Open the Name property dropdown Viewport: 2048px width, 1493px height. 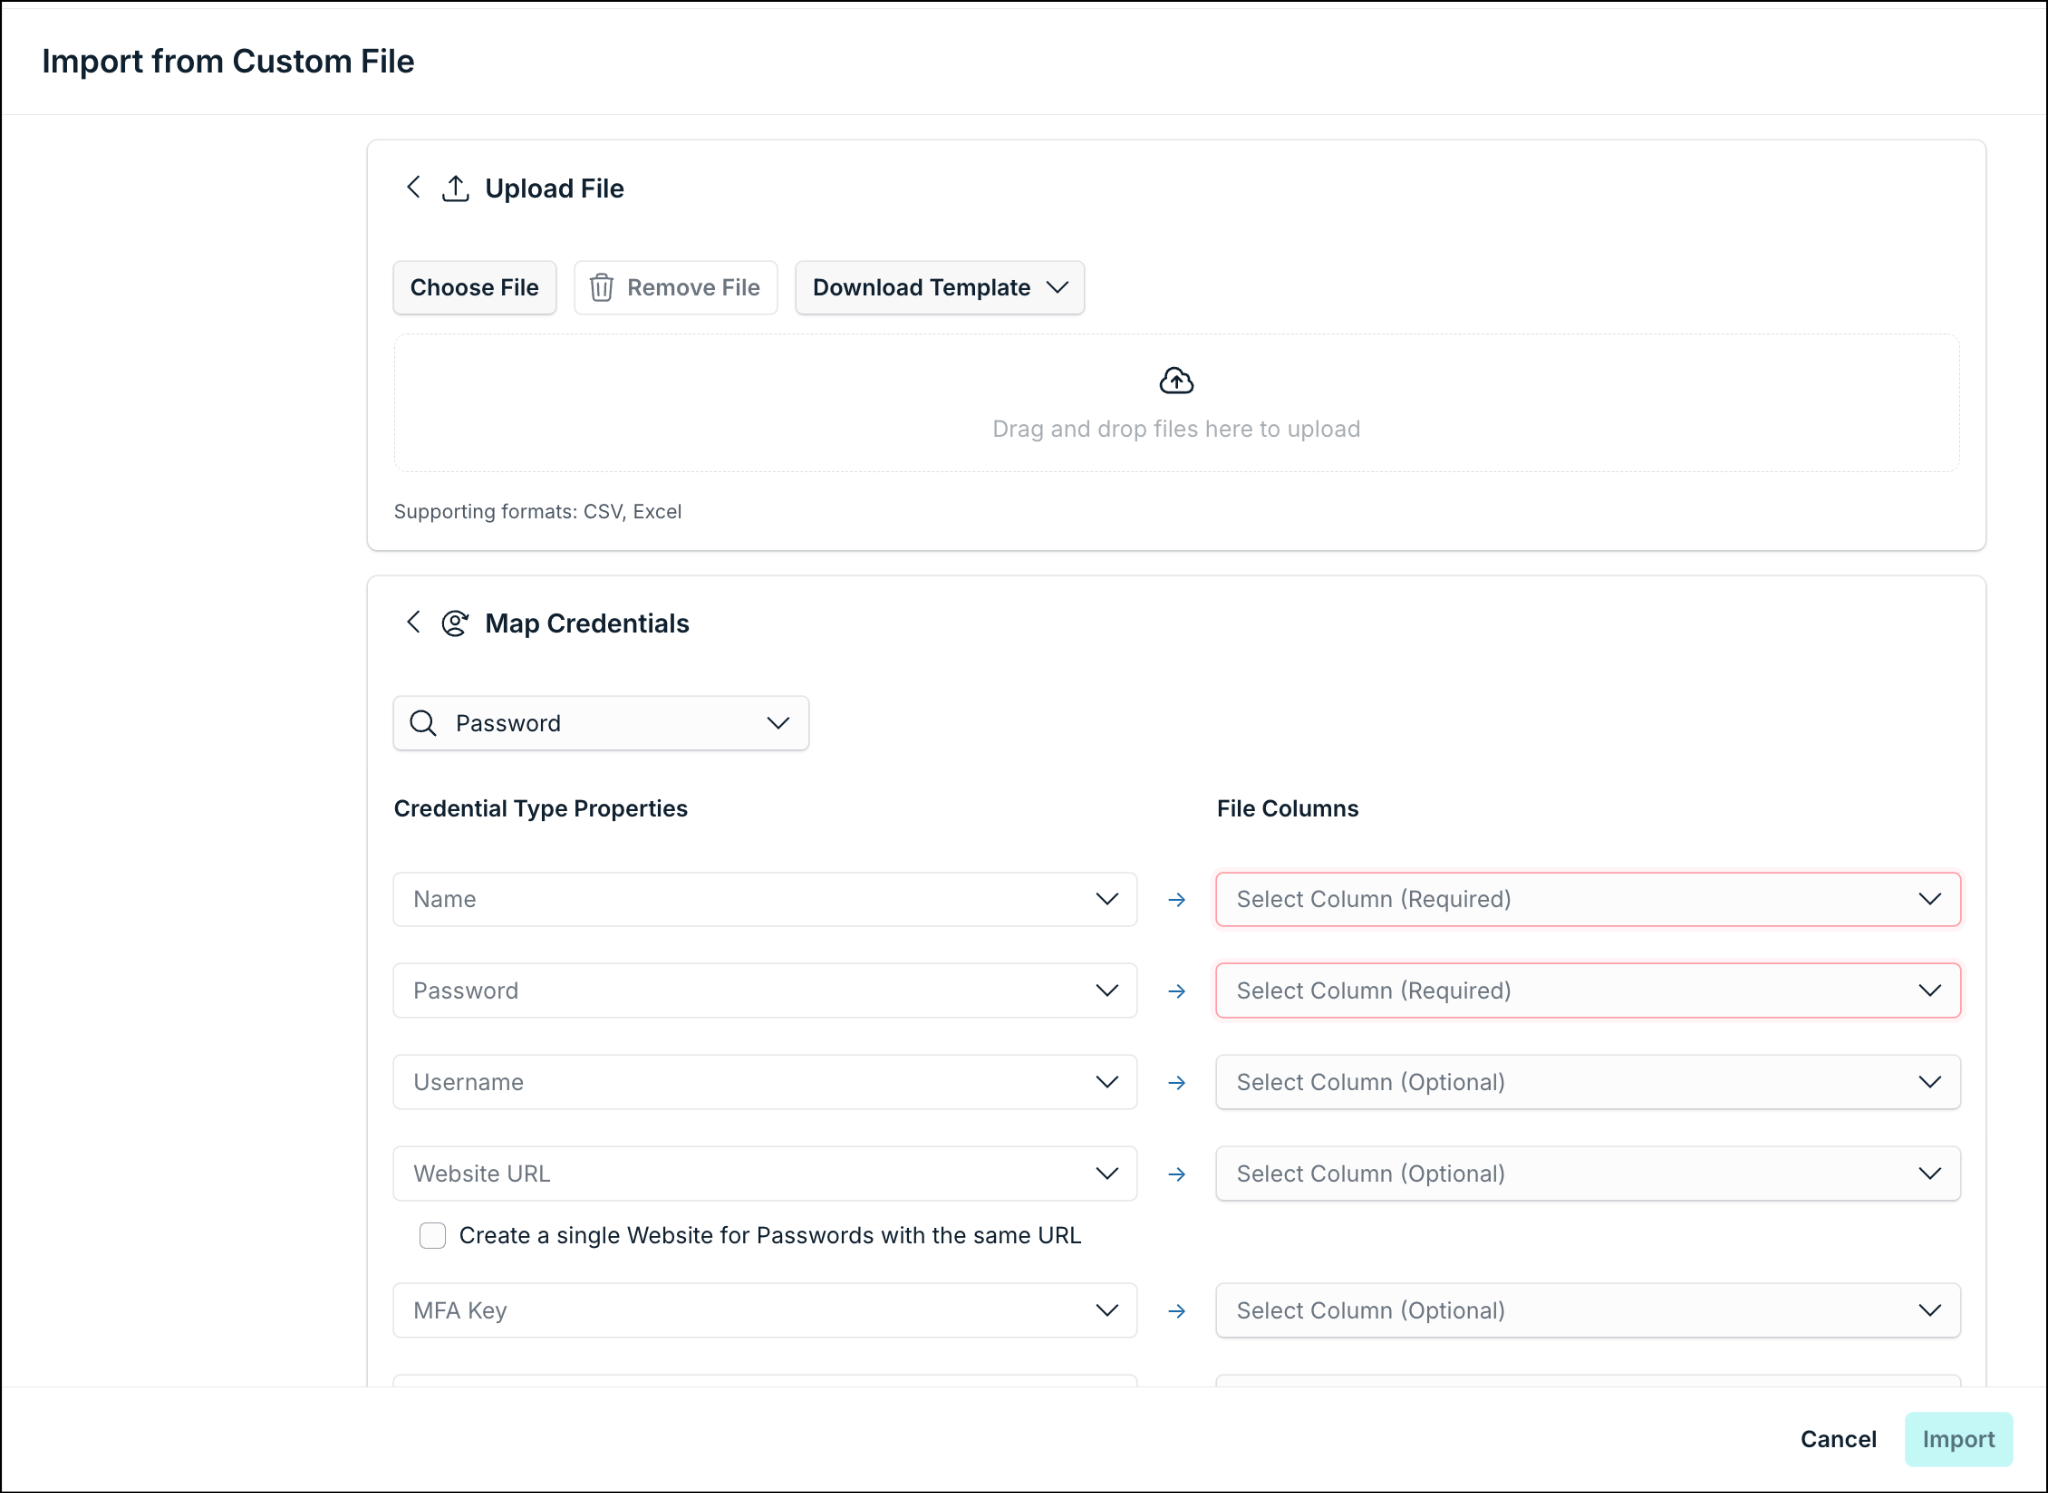[765, 899]
